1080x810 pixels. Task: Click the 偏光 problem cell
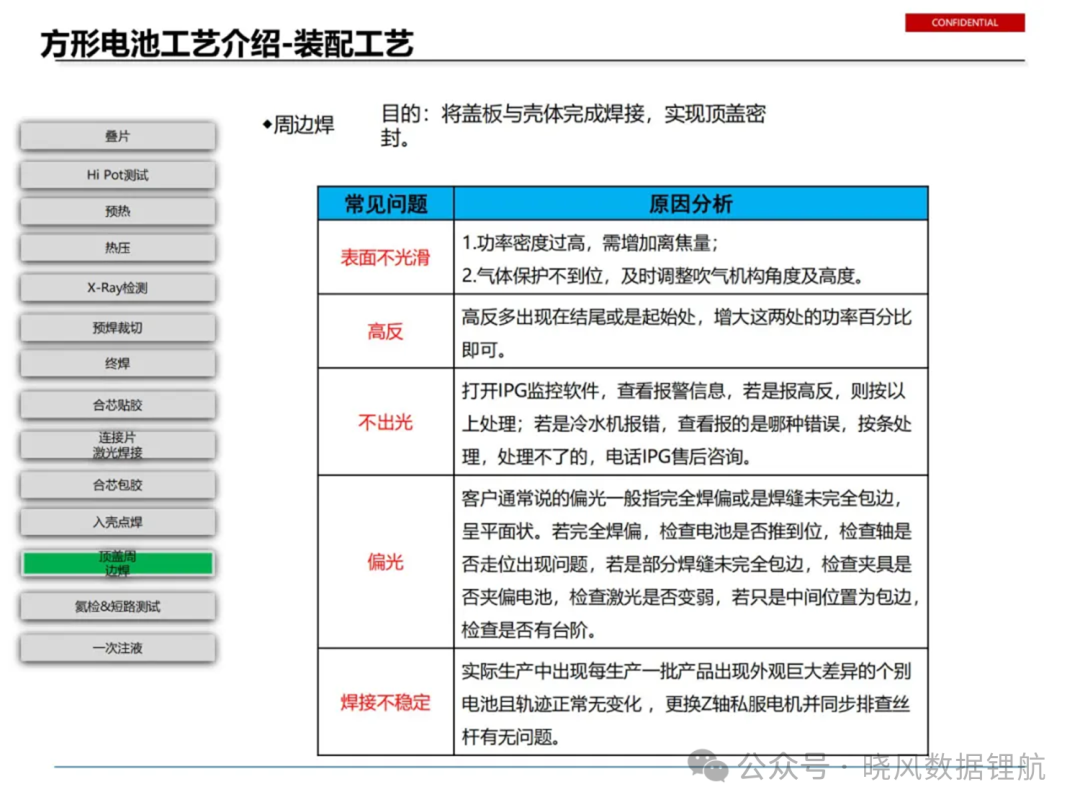click(x=386, y=562)
